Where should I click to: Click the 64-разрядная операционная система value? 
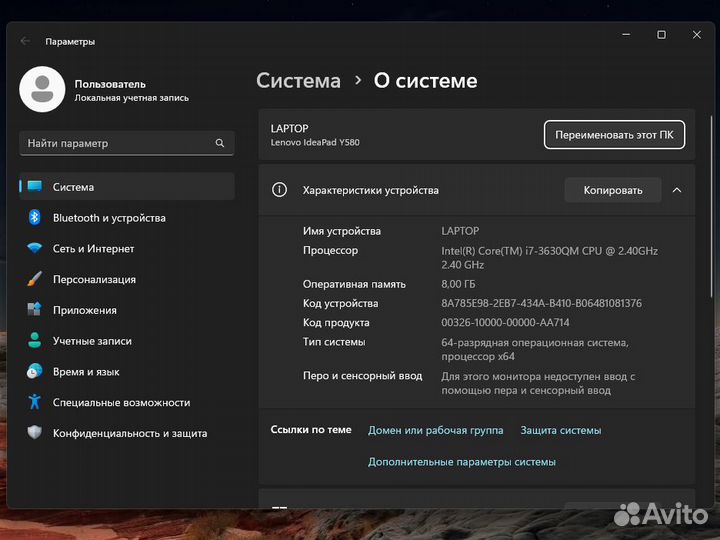click(534, 349)
